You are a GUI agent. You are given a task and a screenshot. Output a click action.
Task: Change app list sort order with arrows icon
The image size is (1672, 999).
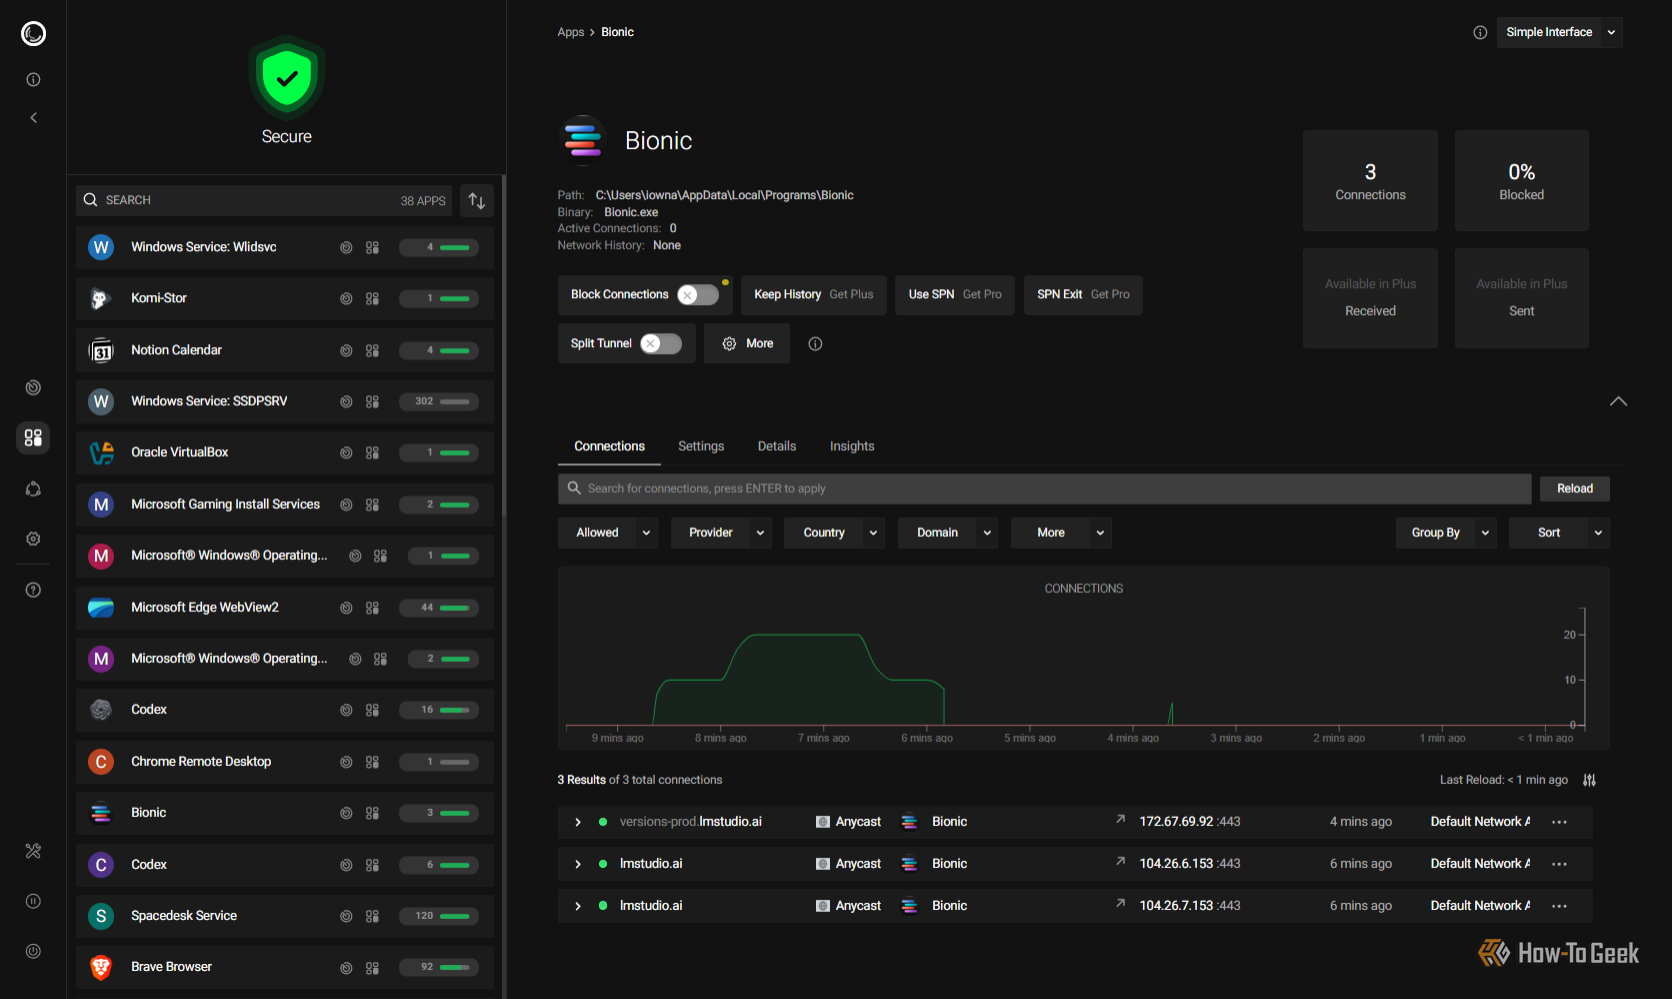(477, 201)
